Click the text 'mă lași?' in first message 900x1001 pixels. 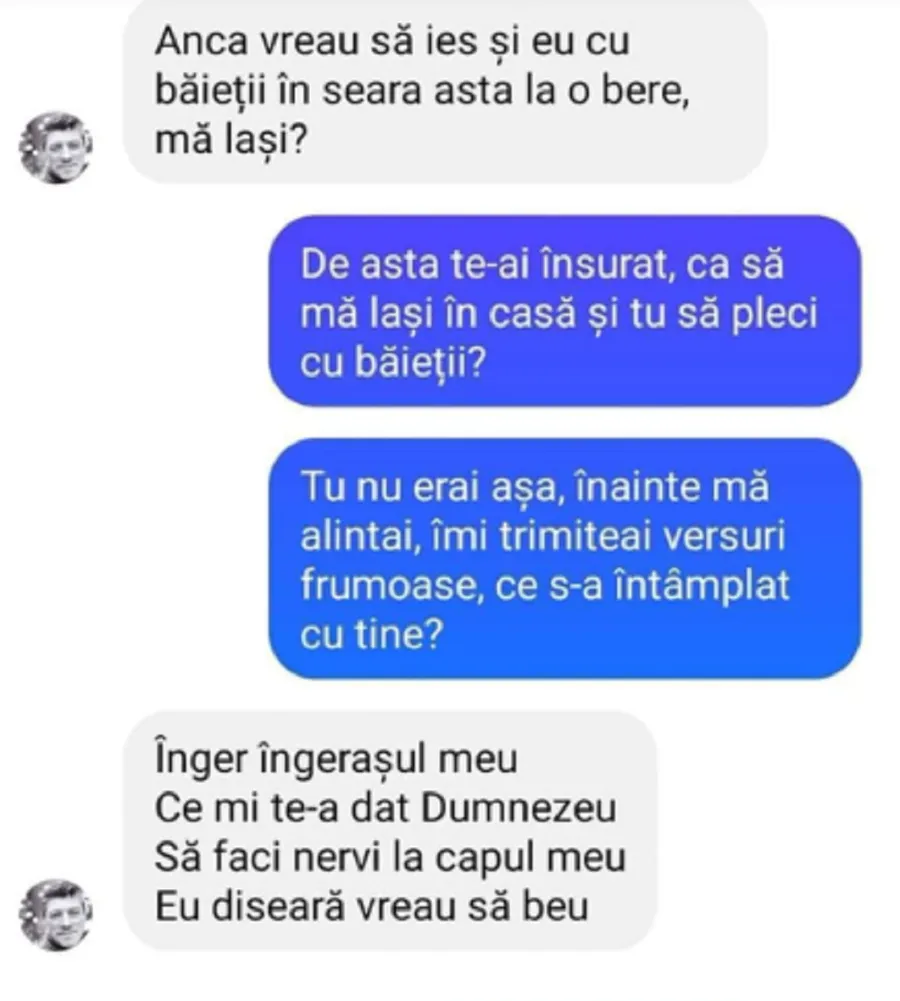(x=231, y=140)
